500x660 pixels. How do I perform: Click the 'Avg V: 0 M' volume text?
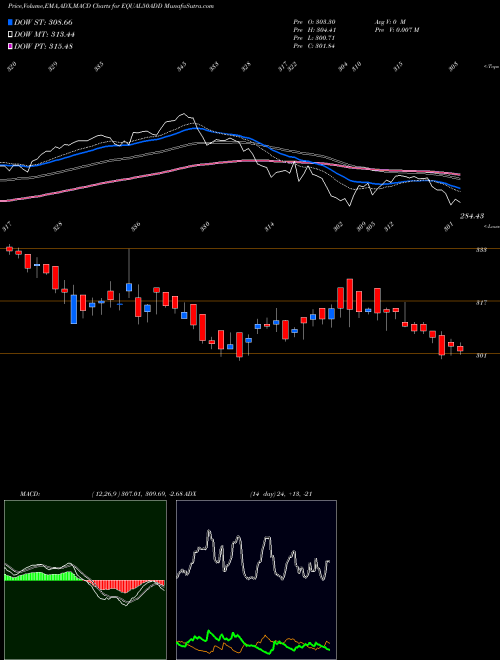coord(390,22)
